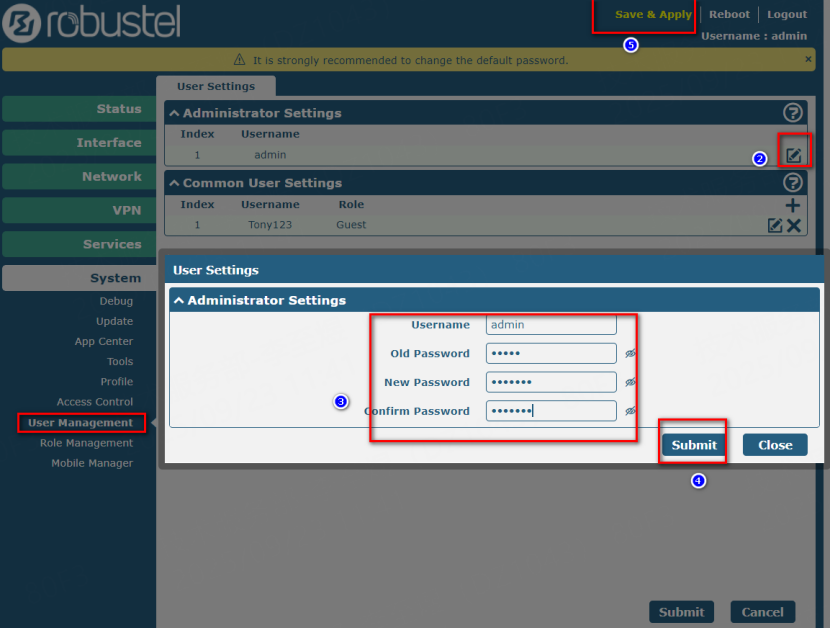The height and width of the screenshot is (628, 831).
Task: Click Save & Apply in header
Action: (652, 15)
